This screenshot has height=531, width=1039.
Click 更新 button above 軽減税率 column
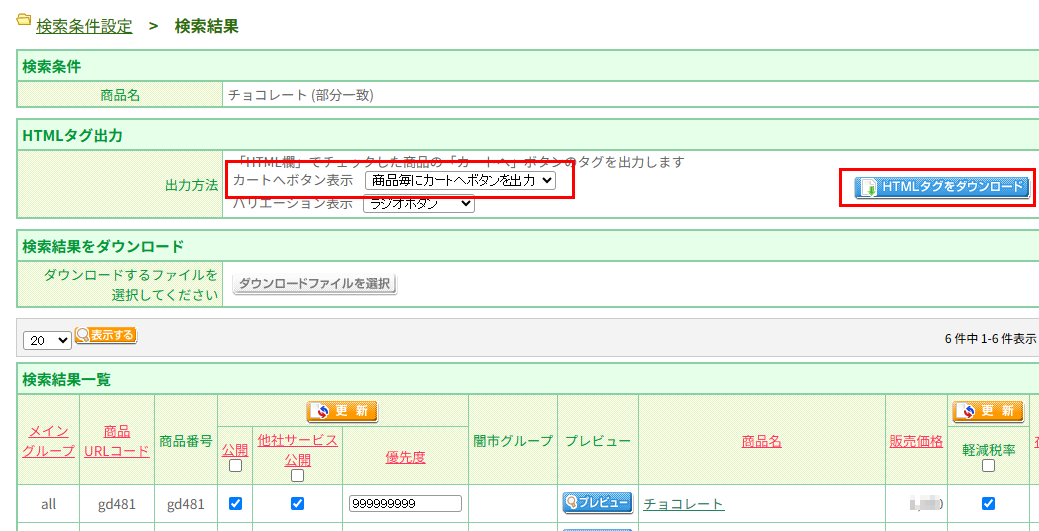pos(988,412)
